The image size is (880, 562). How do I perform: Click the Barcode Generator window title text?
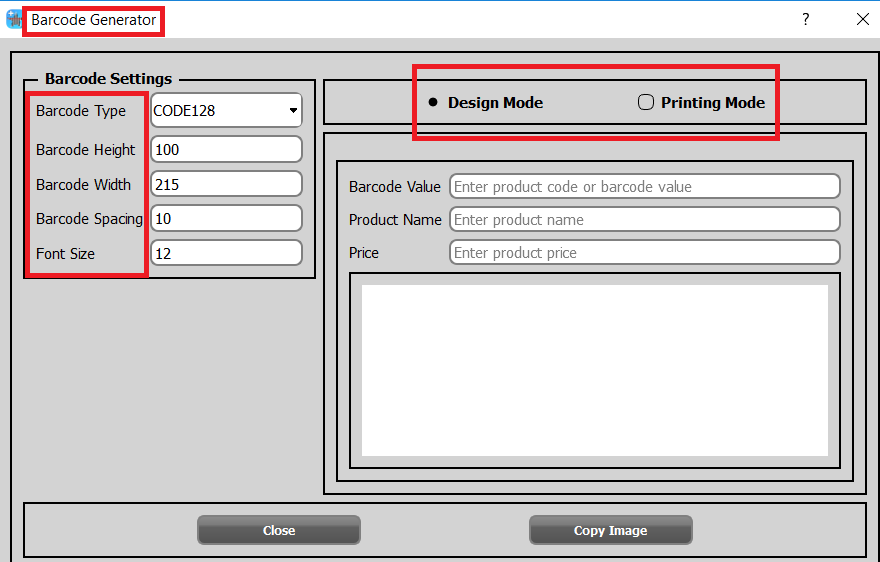(93, 20)
